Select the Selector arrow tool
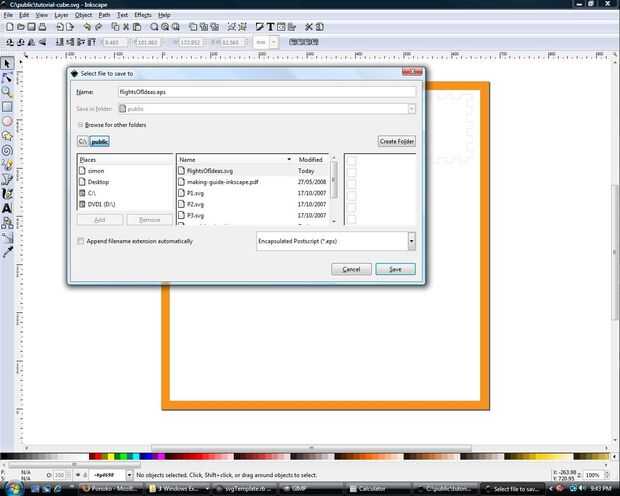Viewport: 620px width, 496px height. 7,63
